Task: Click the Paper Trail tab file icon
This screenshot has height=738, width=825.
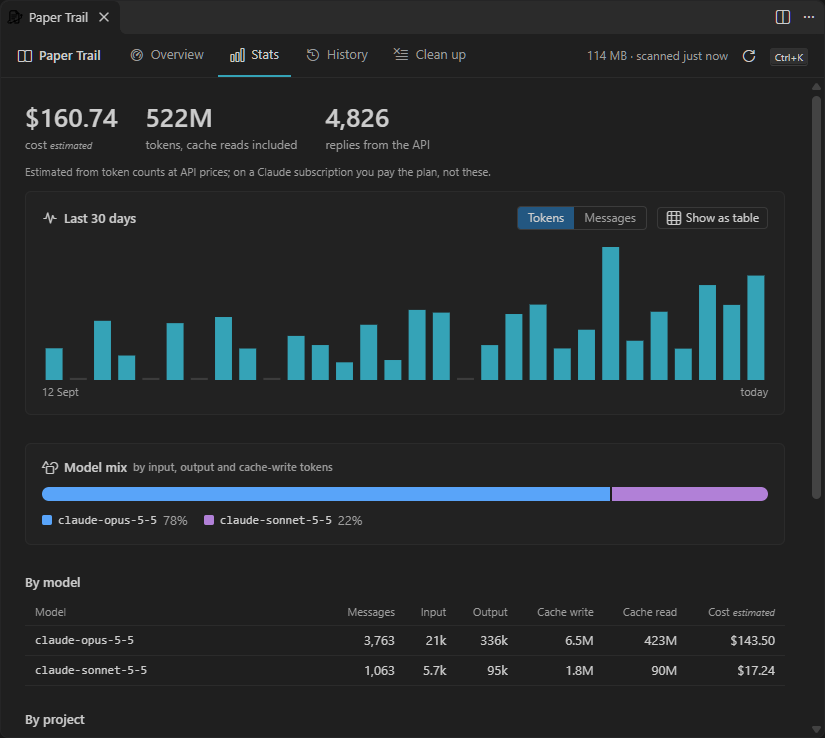Action: coord(15,17)
